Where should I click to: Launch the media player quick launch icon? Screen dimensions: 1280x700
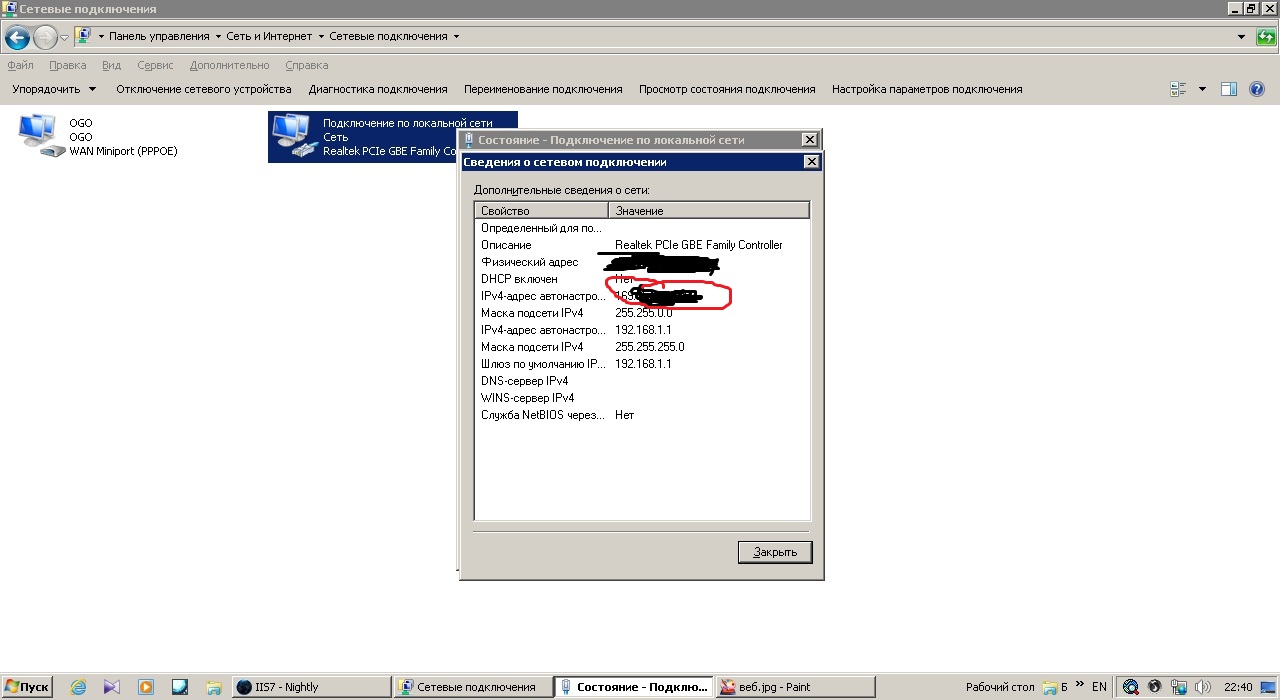(x=146, y=687)
